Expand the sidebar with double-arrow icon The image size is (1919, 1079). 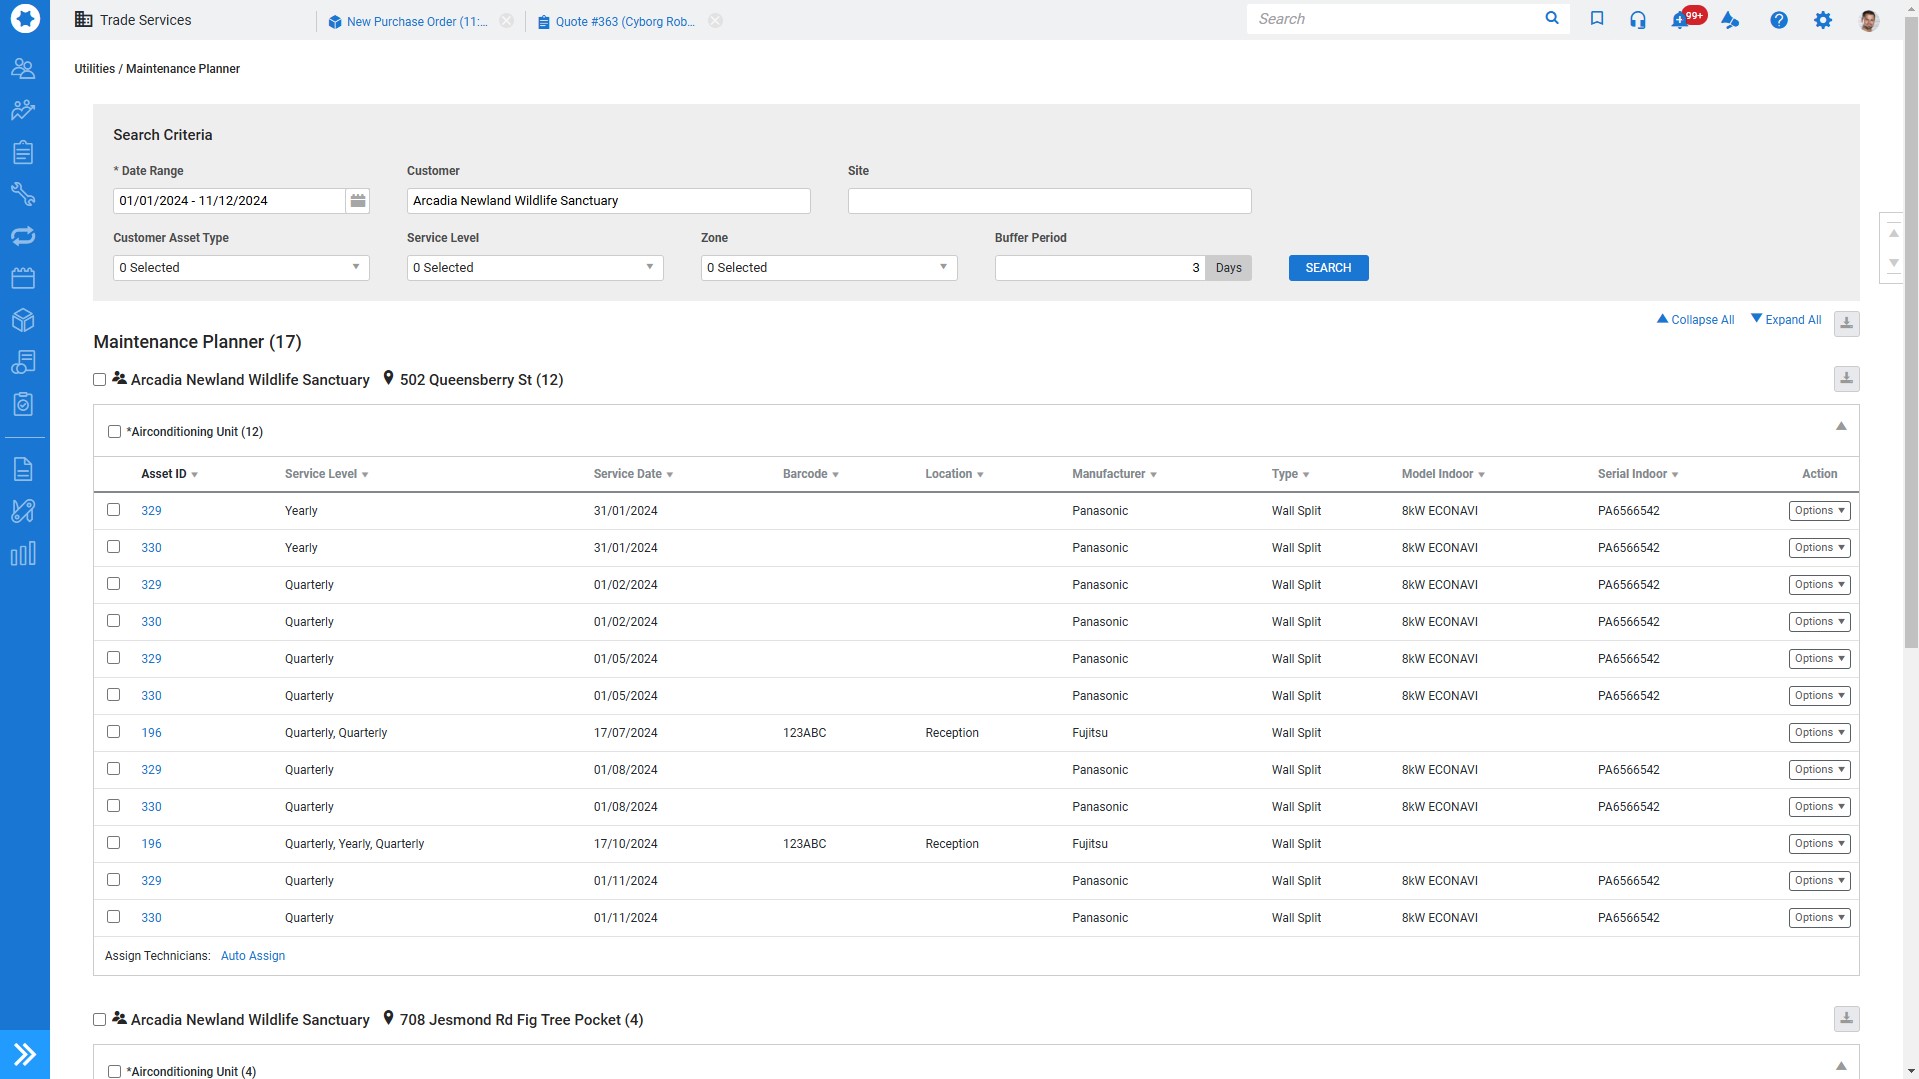(25, 1054)
